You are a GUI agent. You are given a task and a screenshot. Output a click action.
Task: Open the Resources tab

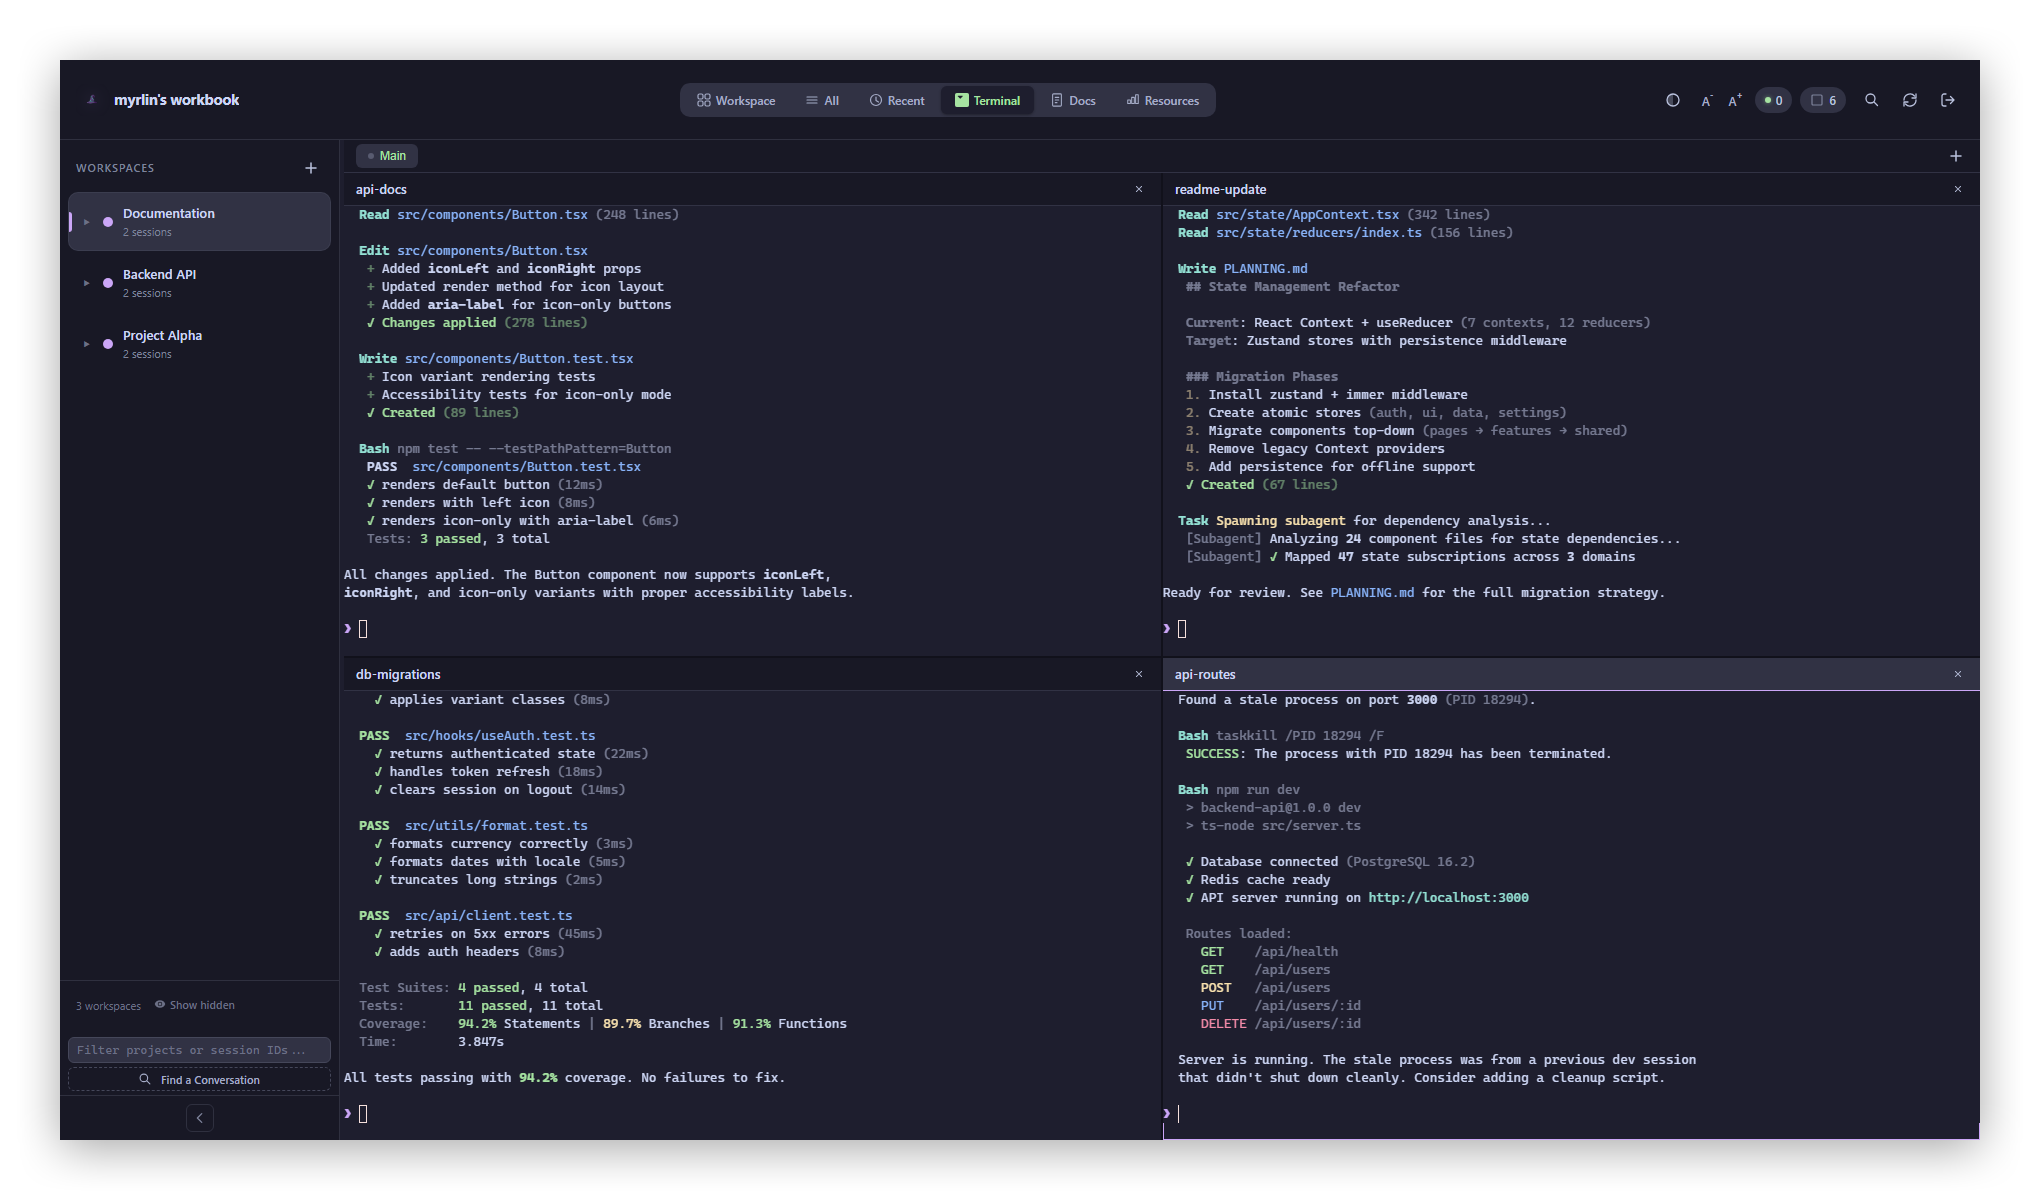click(1163, 100)
